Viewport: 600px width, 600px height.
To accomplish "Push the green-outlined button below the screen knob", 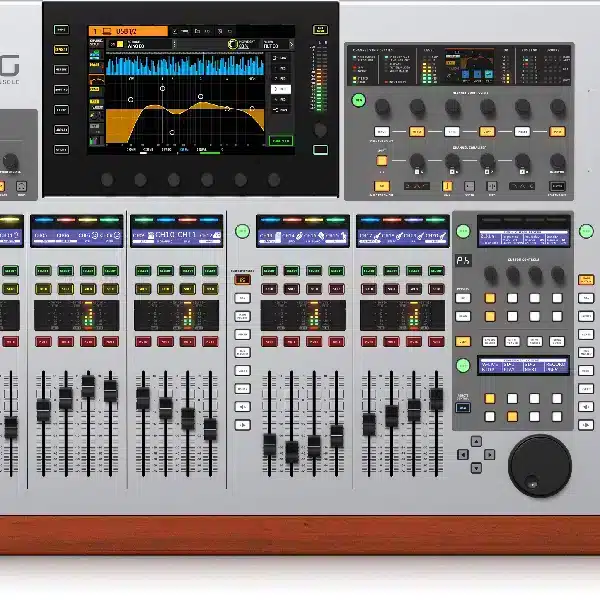I will pyautogui.click(x=320, y=150).
